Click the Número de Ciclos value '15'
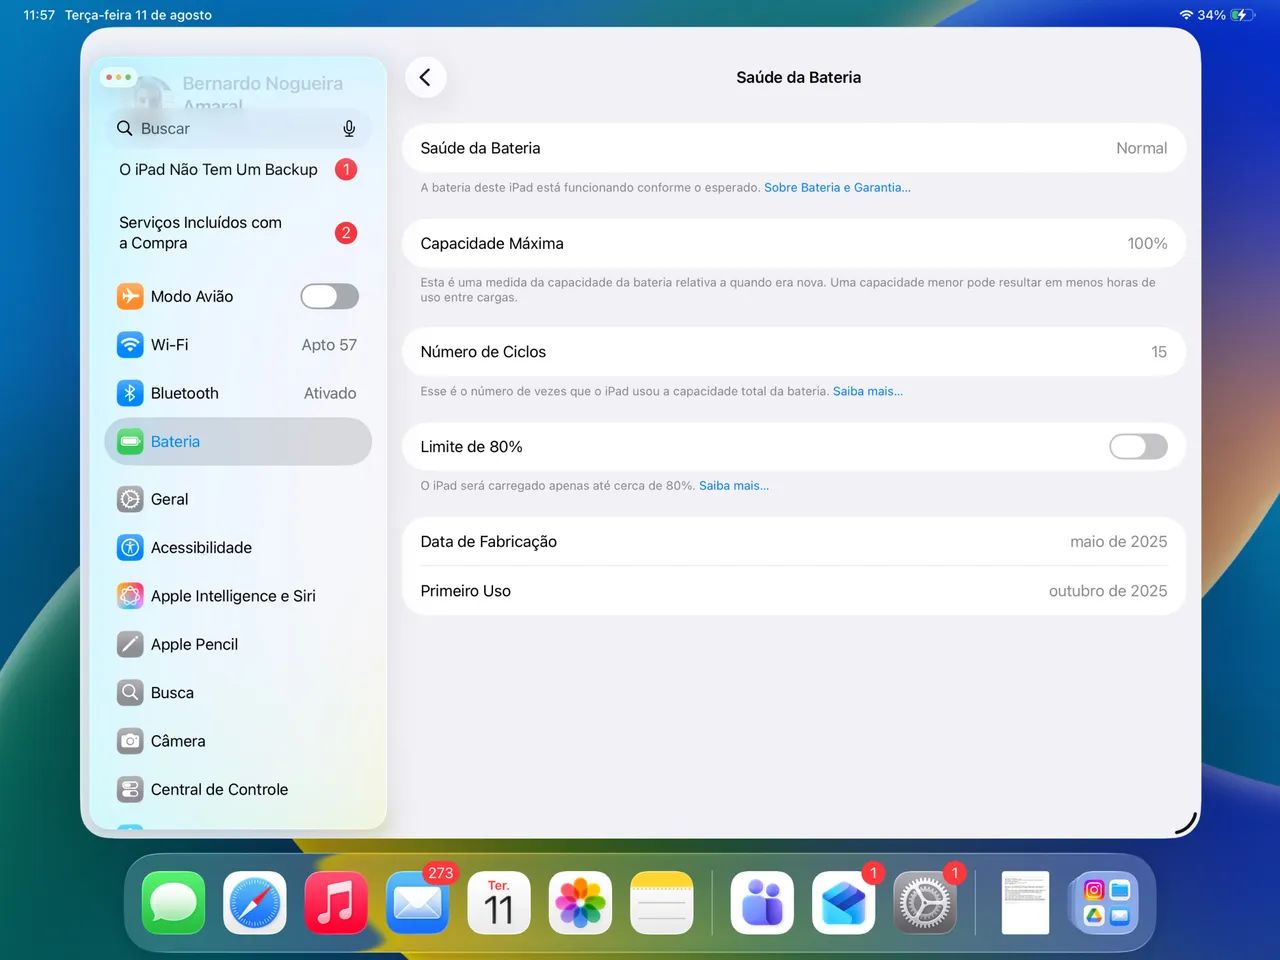 click(x=1159, y=351)
